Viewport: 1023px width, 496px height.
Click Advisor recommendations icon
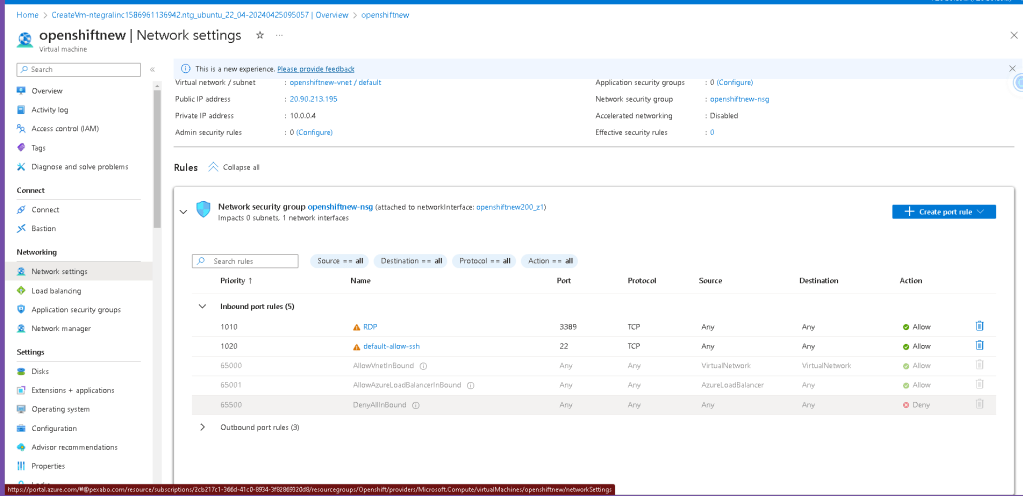(22, 447)
